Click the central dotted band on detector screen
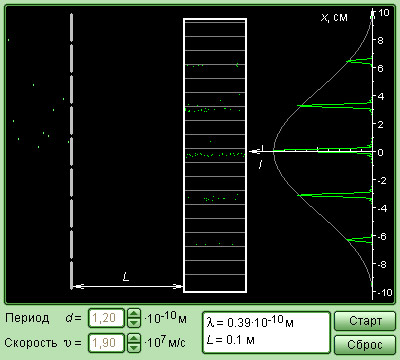400x360 pixels. (215, 155)
